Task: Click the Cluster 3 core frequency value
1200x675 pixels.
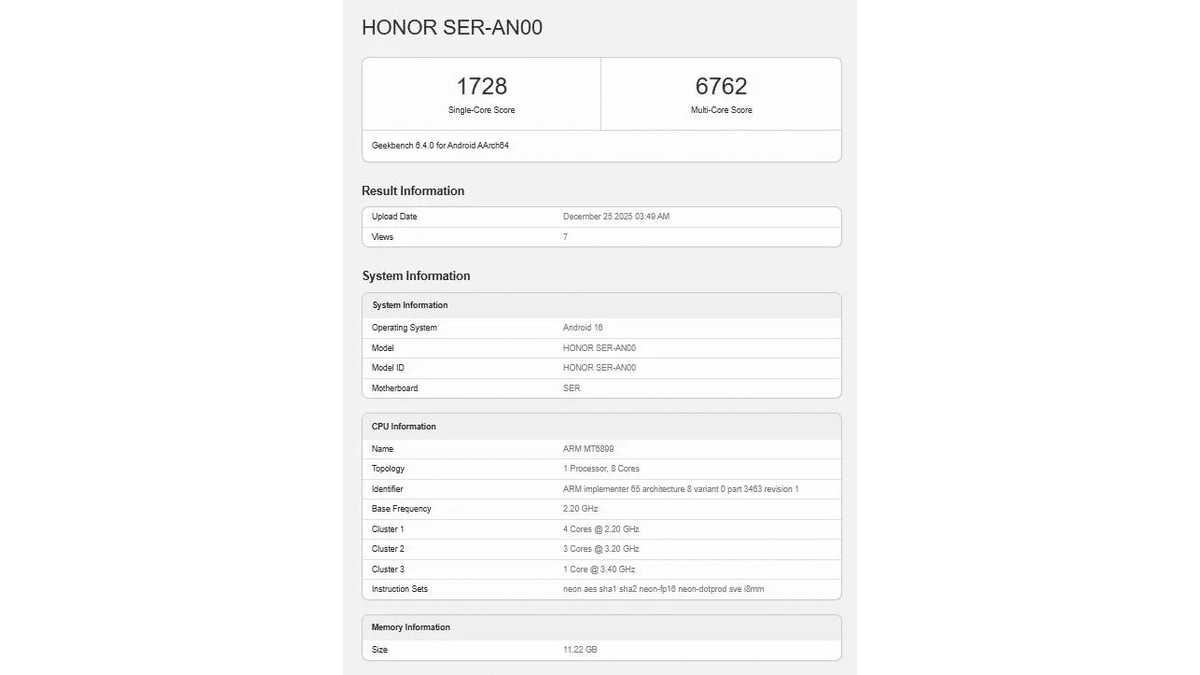Action: click(x=599, y=569)
